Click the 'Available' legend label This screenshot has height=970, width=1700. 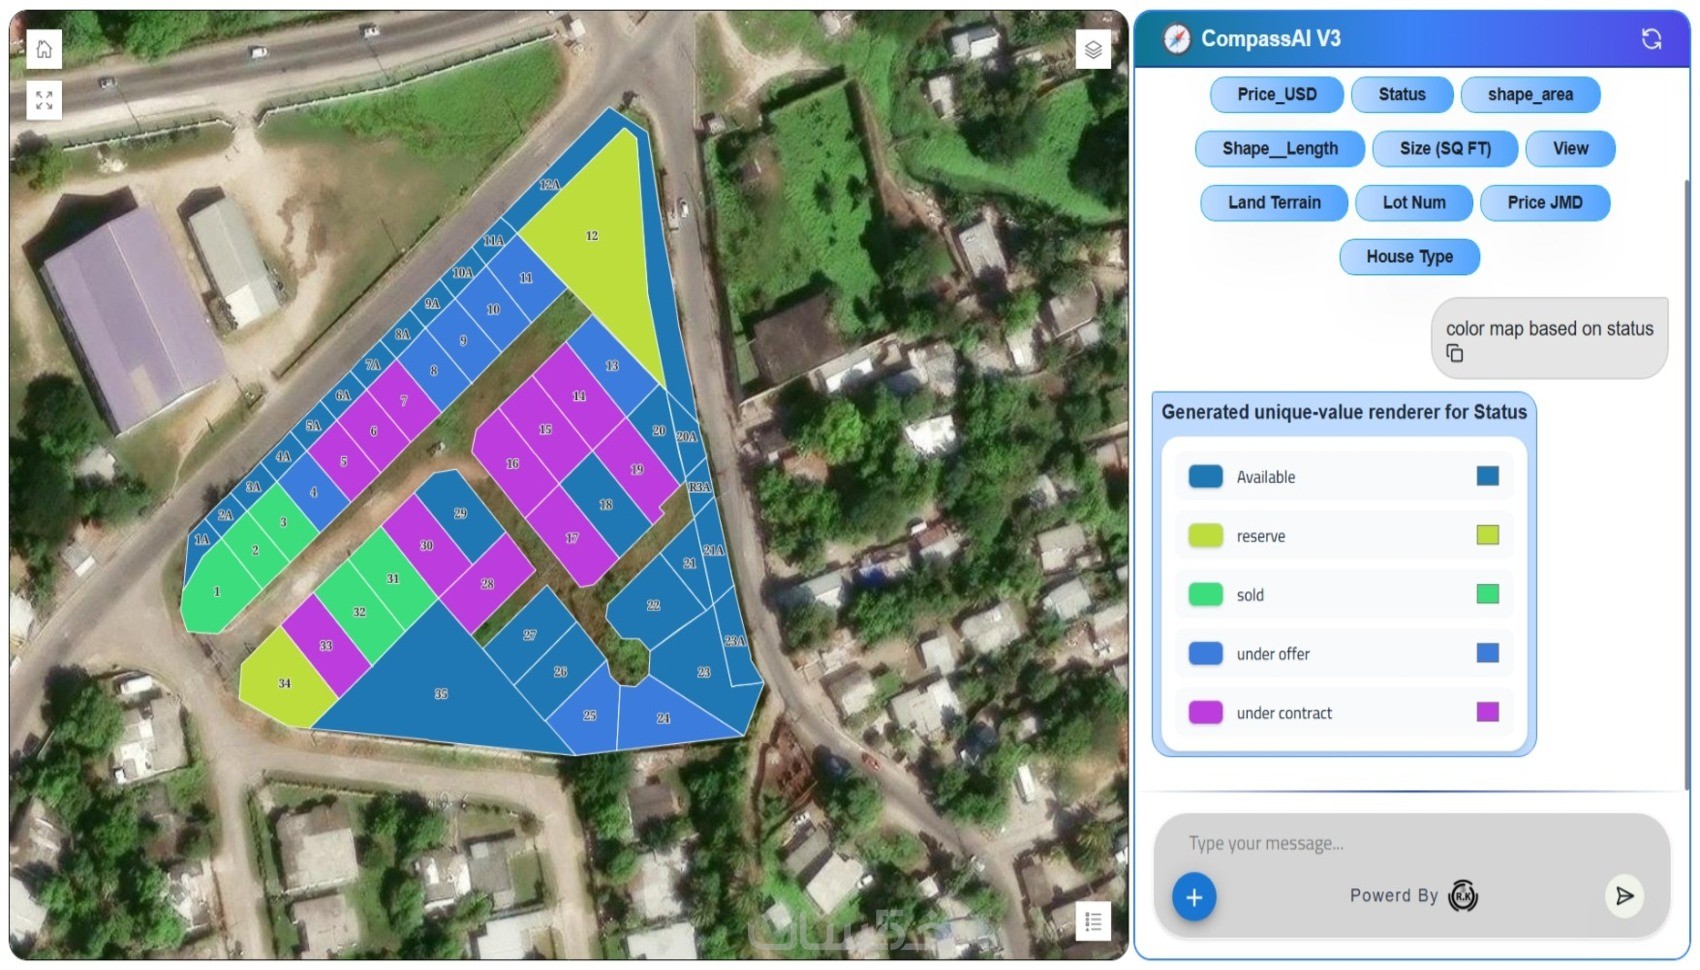pos(1265,477)
